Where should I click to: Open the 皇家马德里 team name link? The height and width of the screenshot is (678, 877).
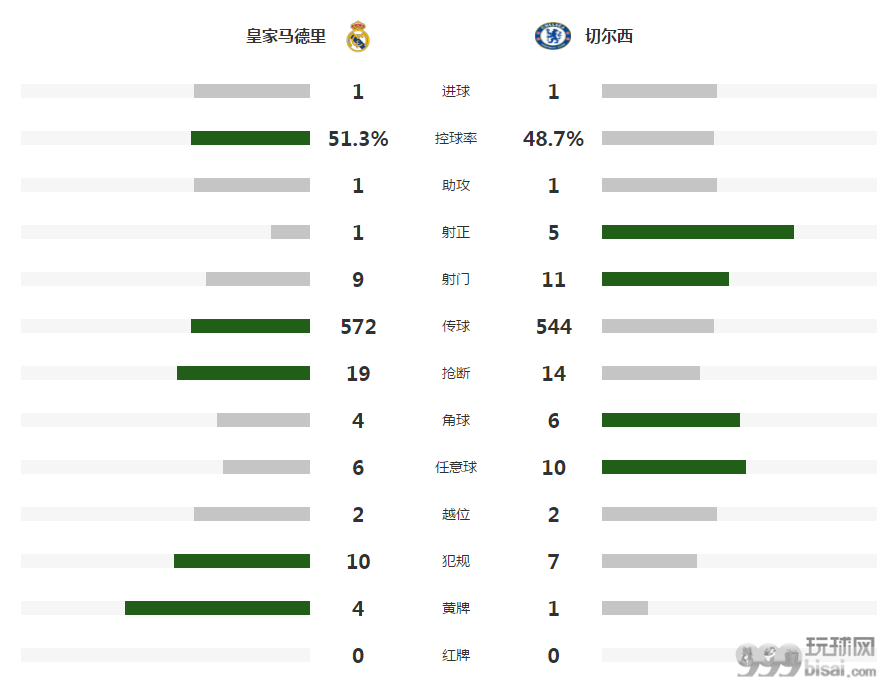coord(286,36)
